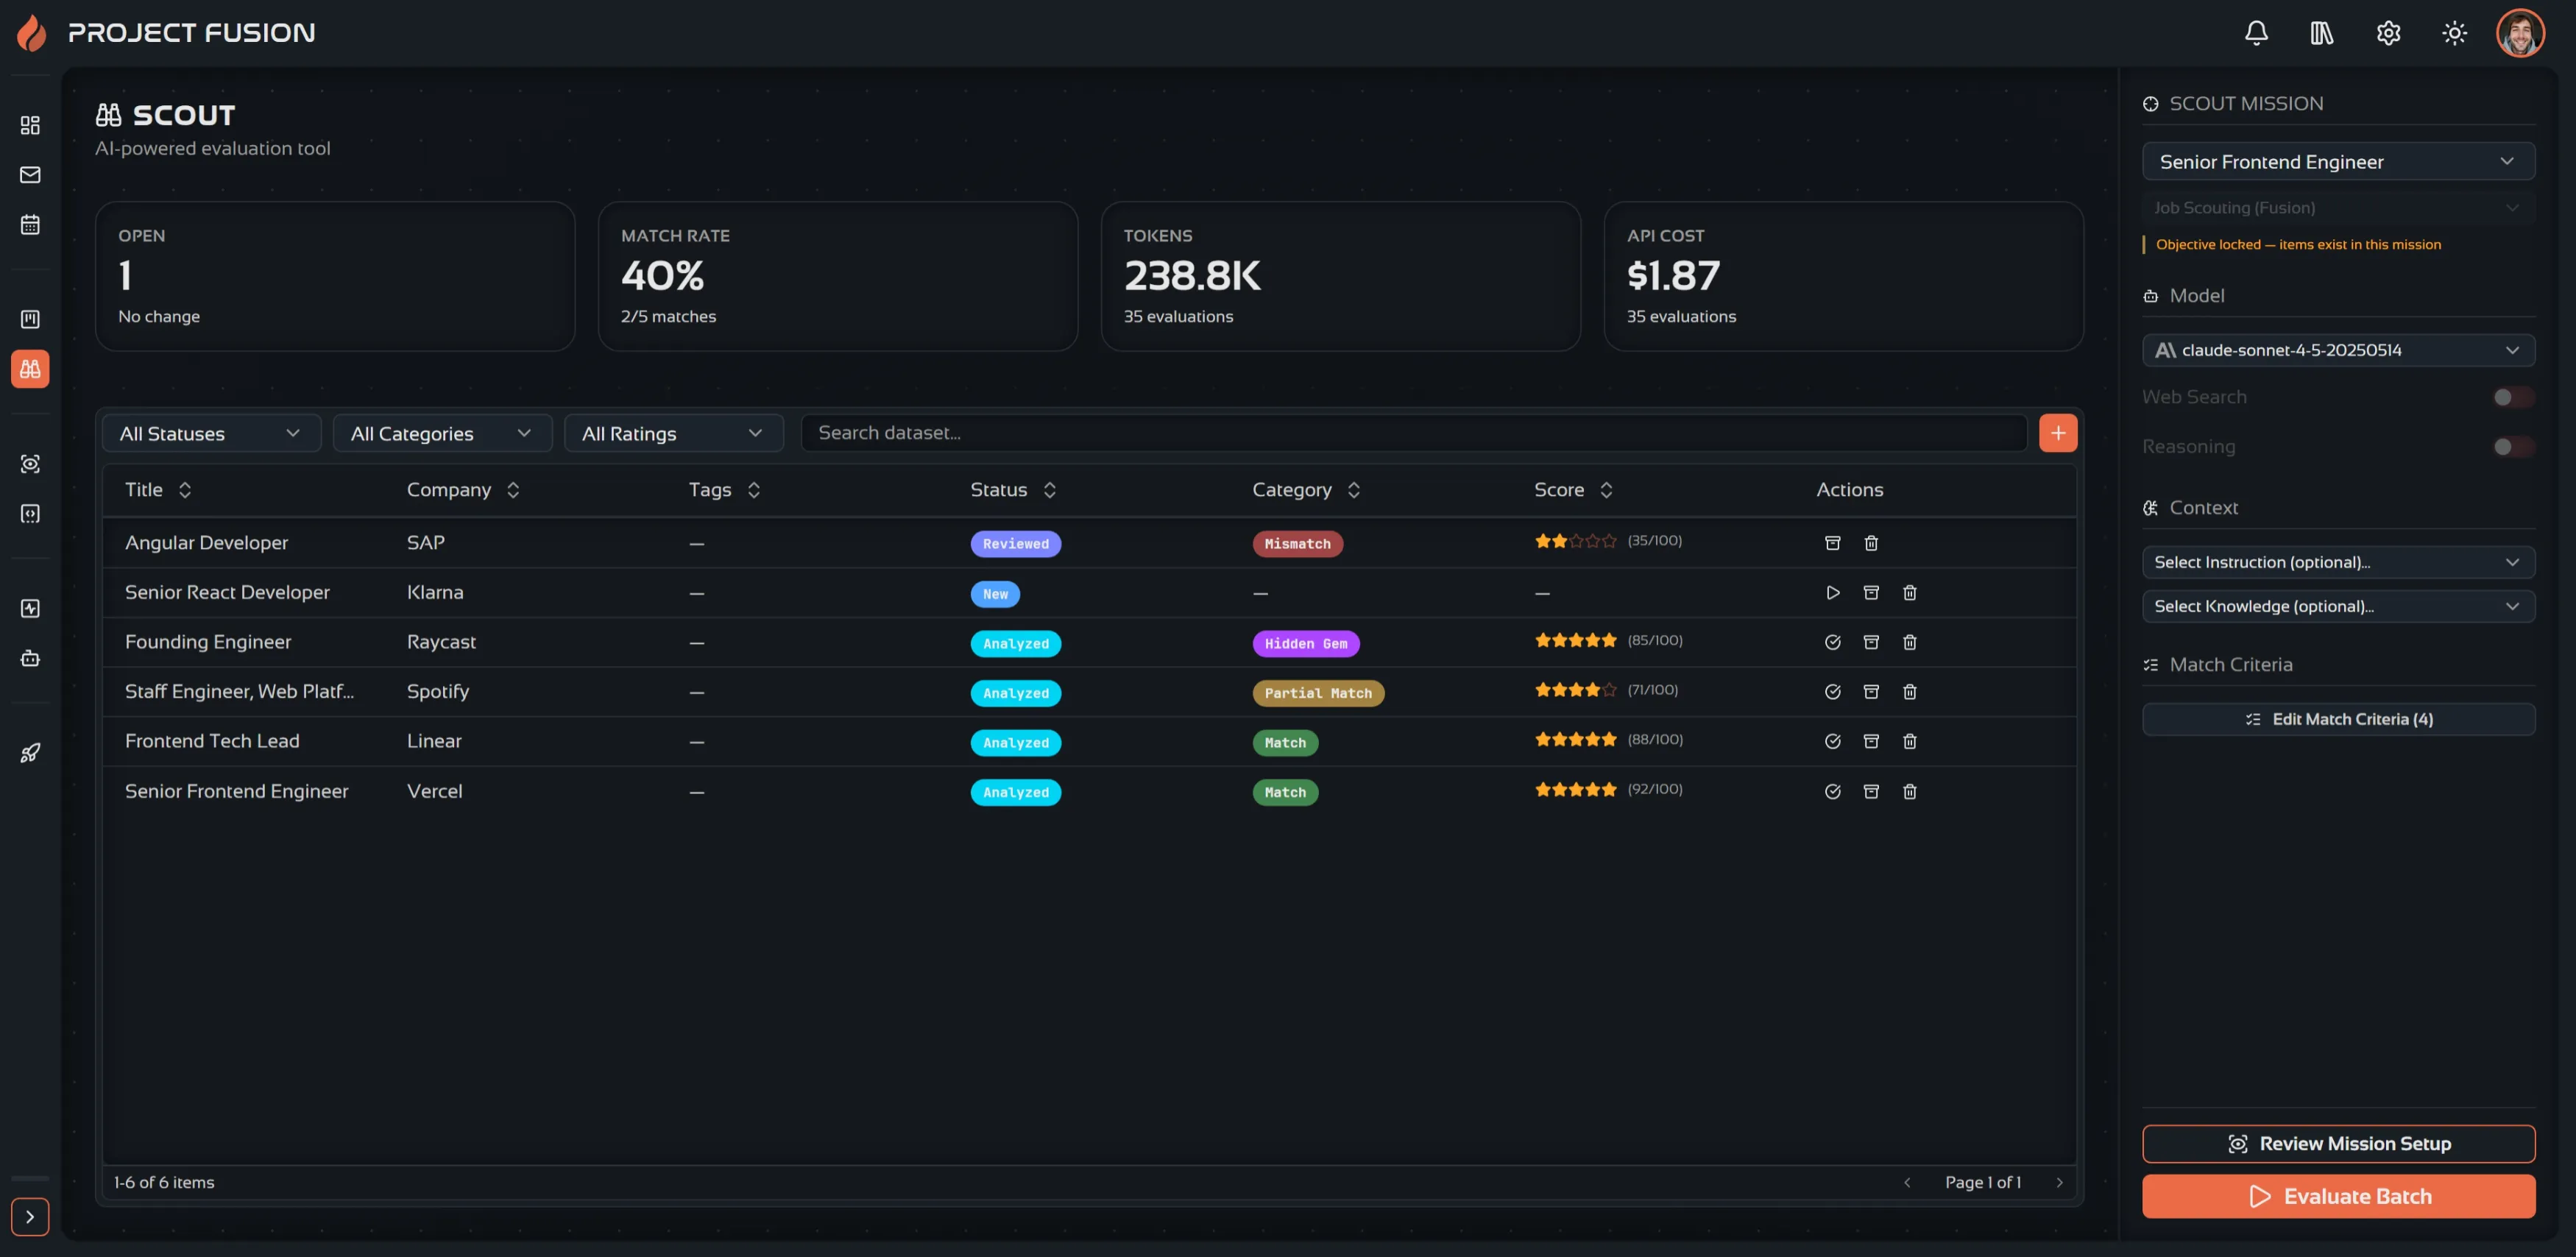
Task: Select the API Cost $1.87 card
Action: (x=1843, y=276)
